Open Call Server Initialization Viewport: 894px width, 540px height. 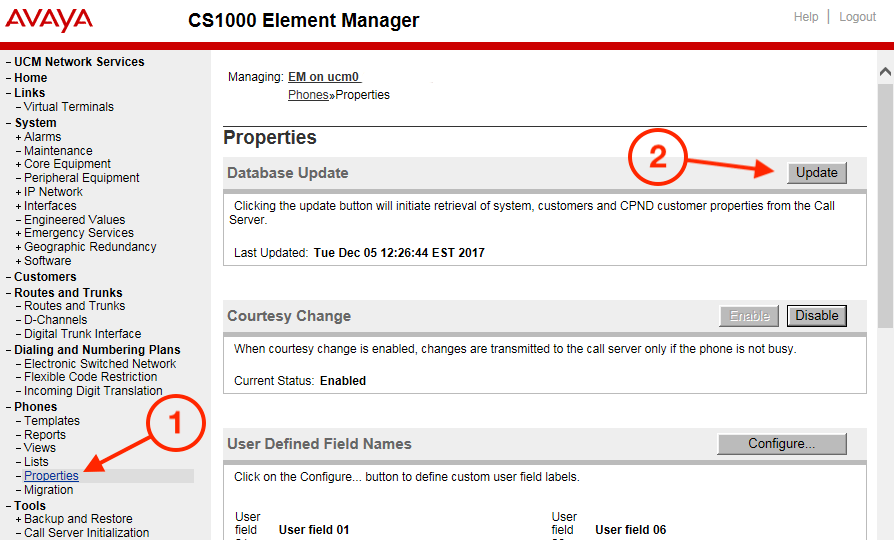(x=87, y=533)
